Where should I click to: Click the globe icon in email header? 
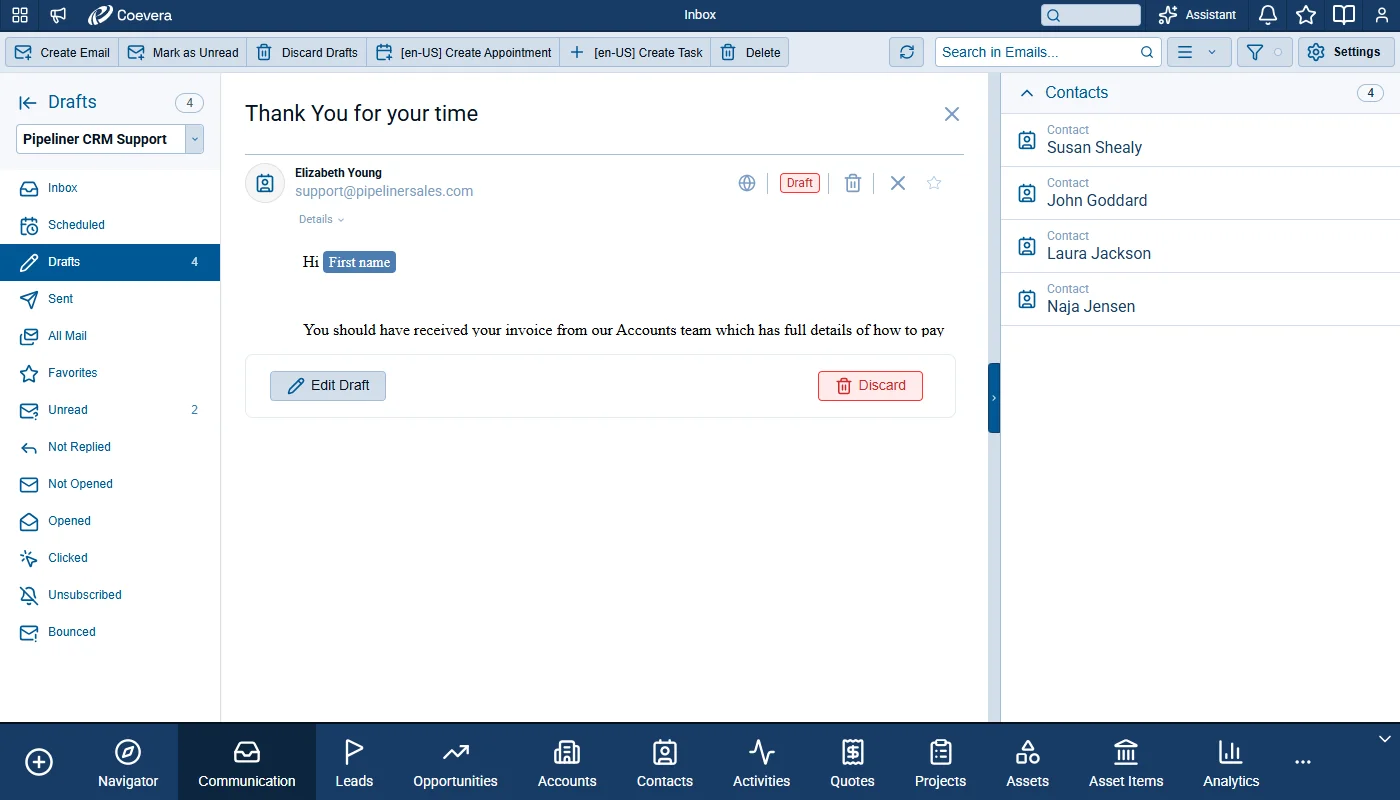[747, 183]
